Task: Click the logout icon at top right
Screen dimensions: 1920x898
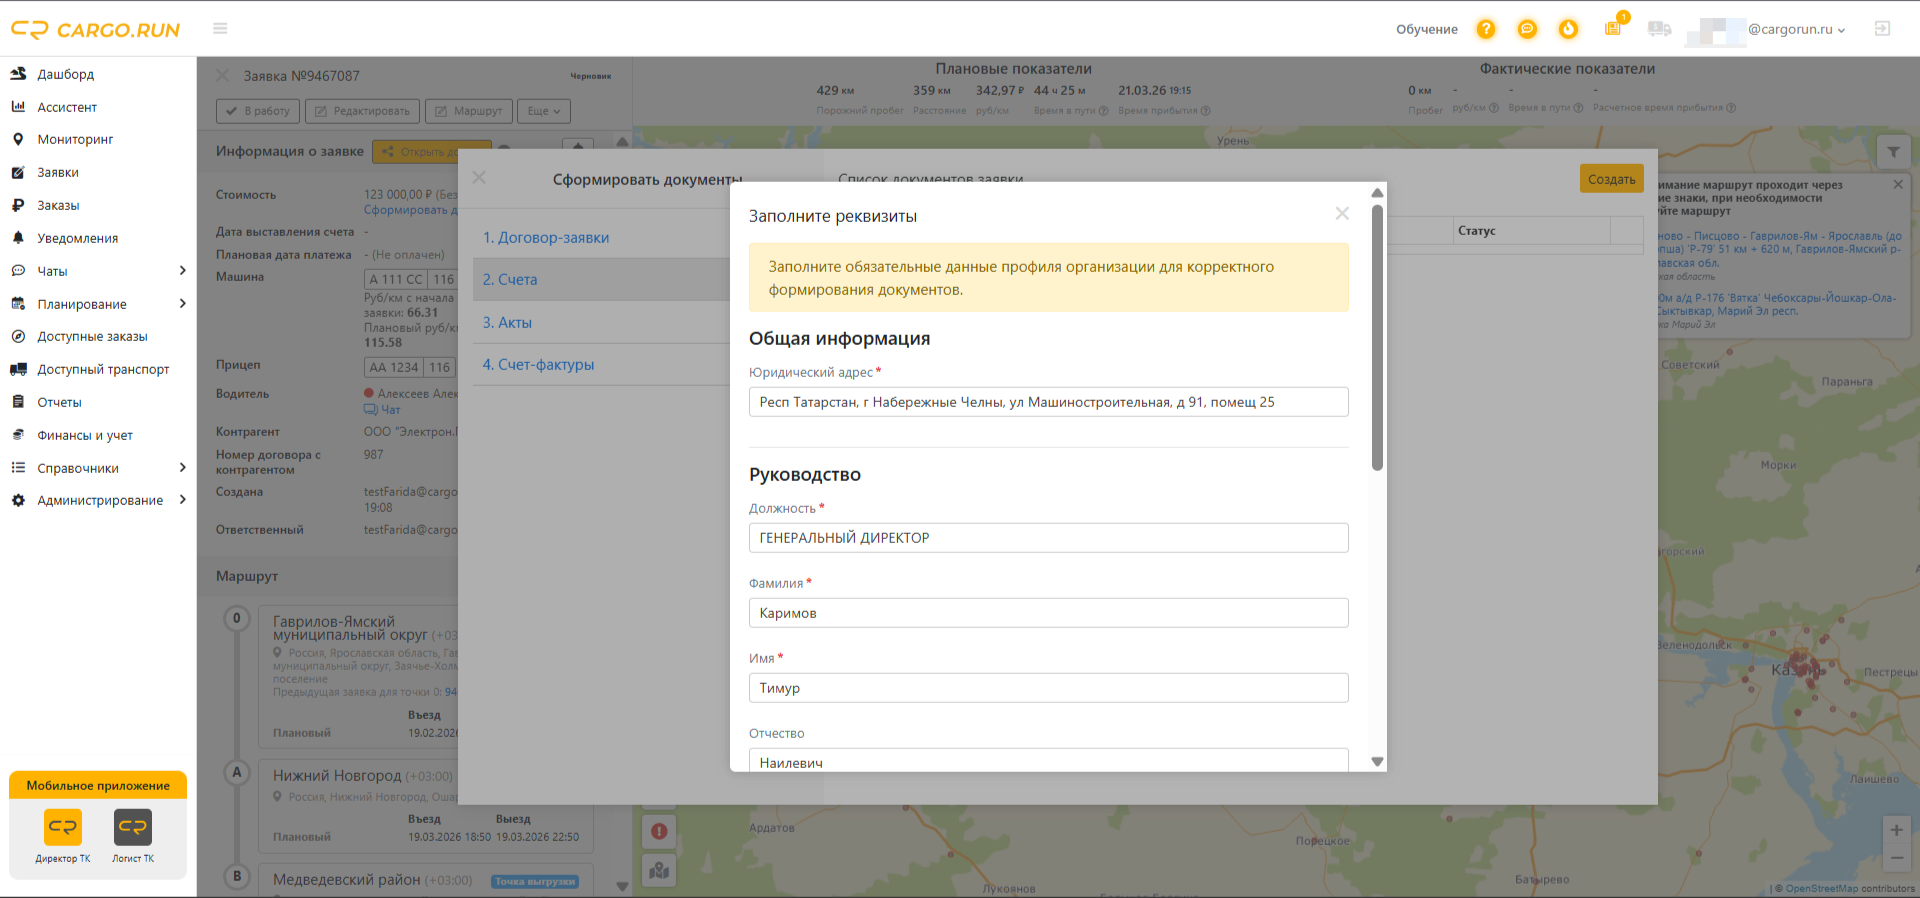Action: [1882, 29]
